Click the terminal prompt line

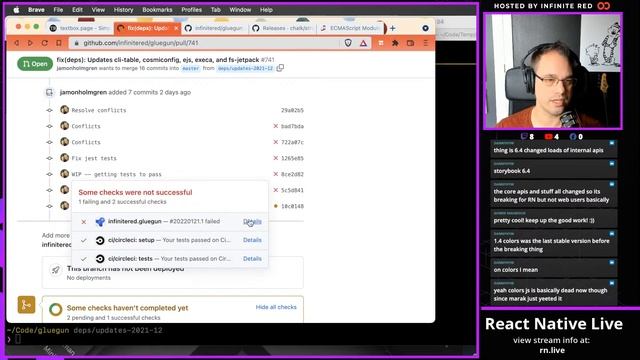click(241, 339)
